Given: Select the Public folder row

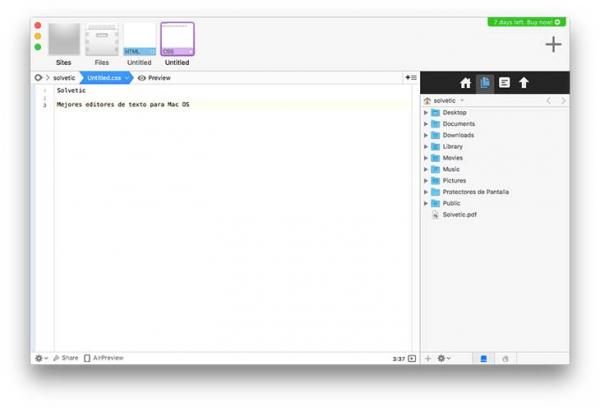Looking at the screenshot, I should (495, 203).
